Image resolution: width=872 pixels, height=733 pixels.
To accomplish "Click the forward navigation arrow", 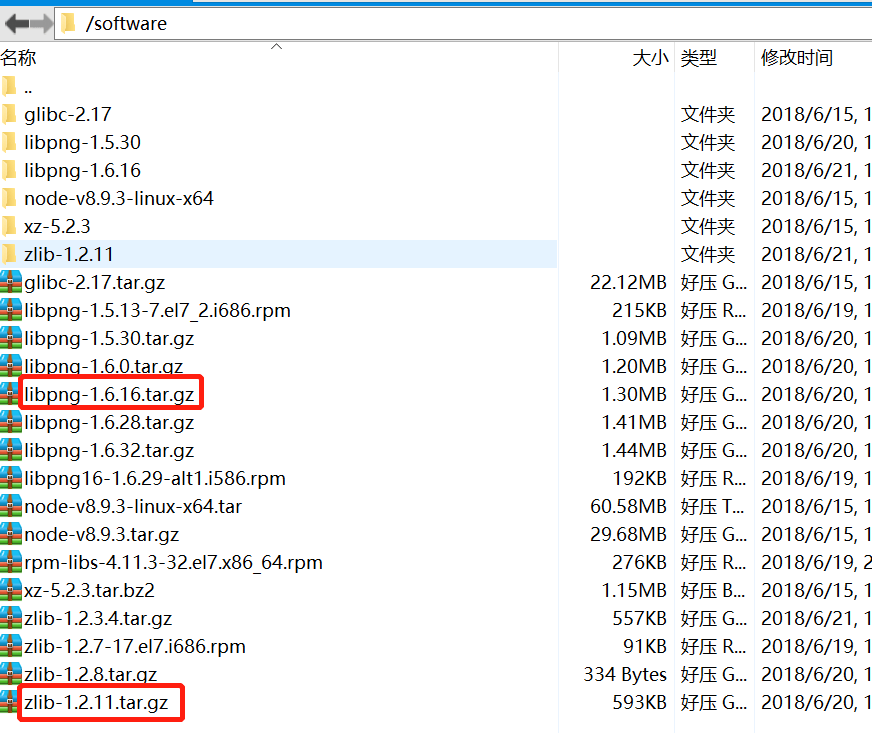I will coord(41,24).
